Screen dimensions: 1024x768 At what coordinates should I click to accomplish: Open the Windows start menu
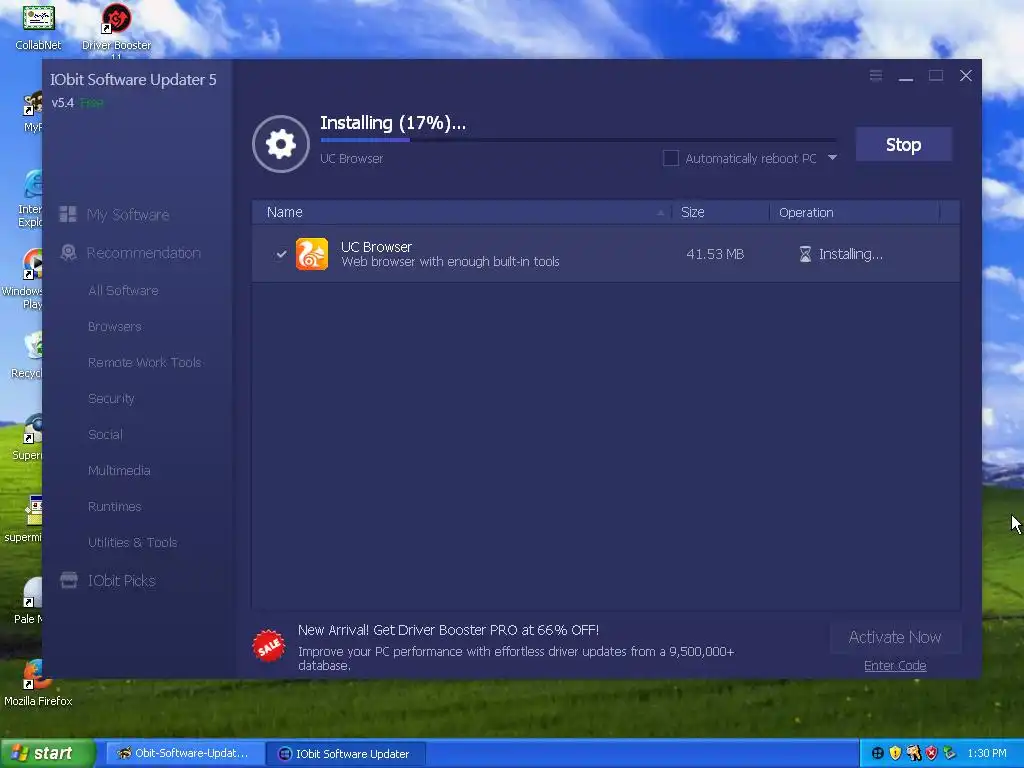47,753
